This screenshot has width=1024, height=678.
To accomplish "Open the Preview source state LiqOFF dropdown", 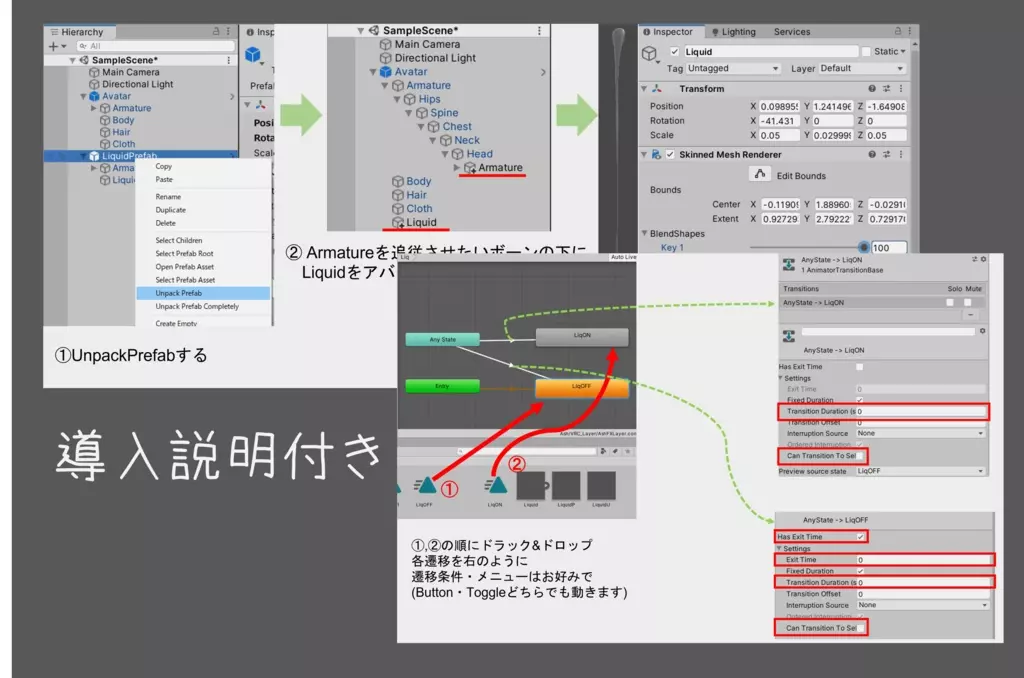I will click(920, 471).
